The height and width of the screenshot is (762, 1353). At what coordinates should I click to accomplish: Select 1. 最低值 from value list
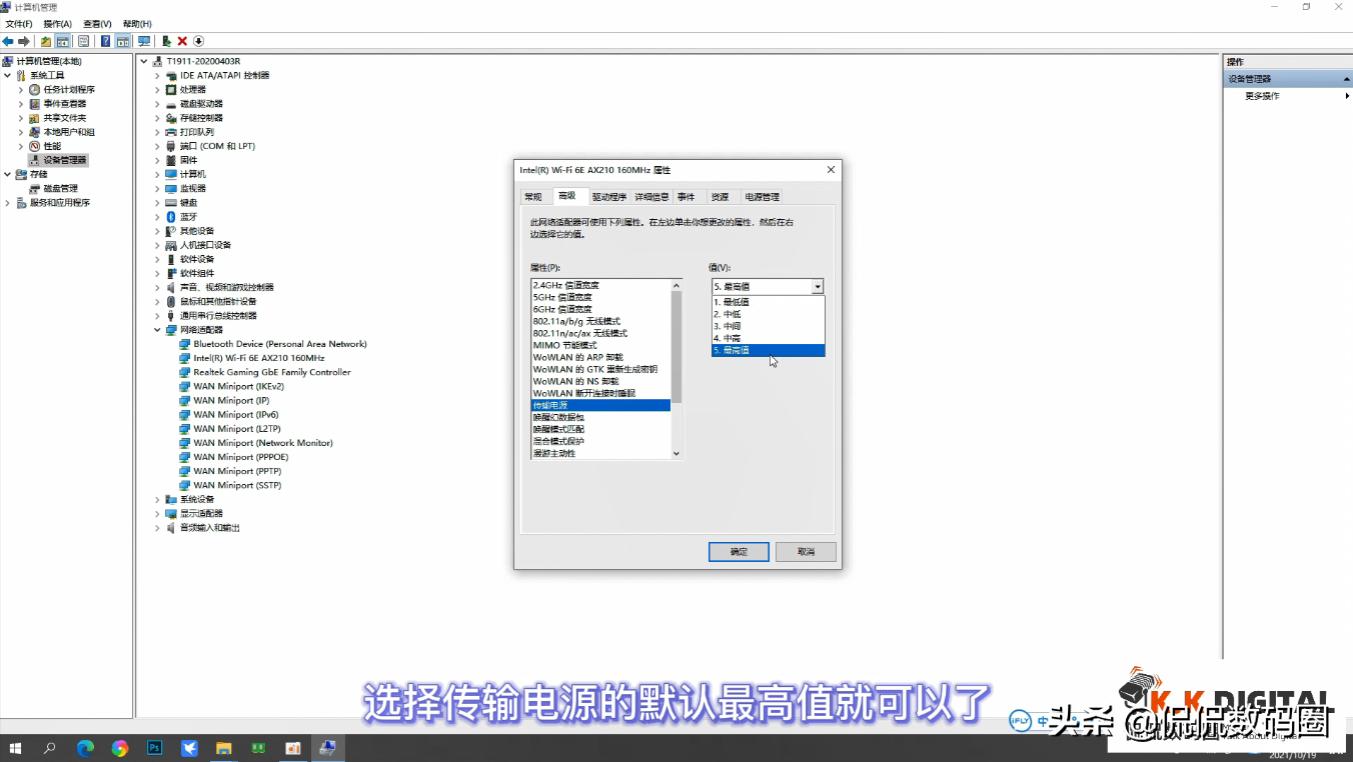[735, 302]
